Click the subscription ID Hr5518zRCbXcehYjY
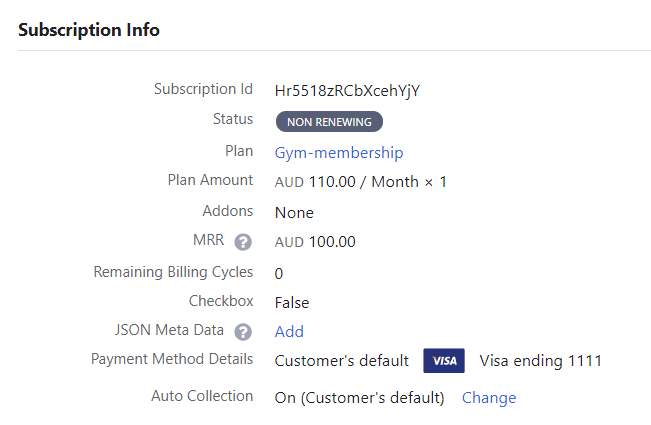The height and width of the screenshot is (425, 651). click(347, 90)
